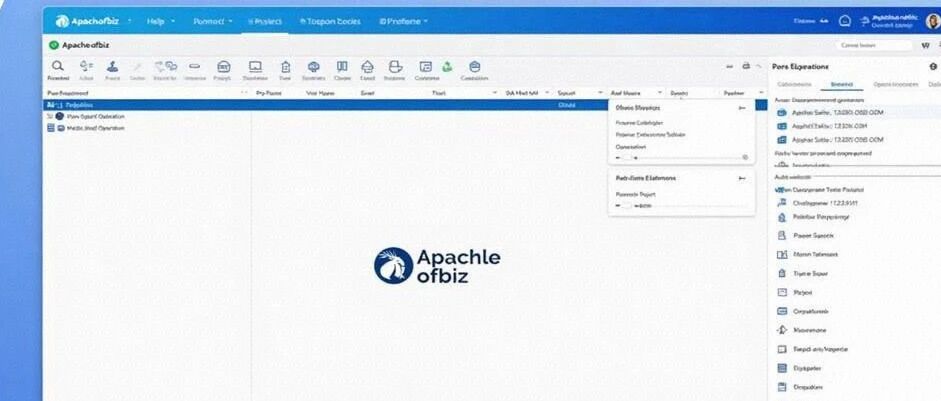Toggle the switch in the lower popup card

[x=625, y=205]
